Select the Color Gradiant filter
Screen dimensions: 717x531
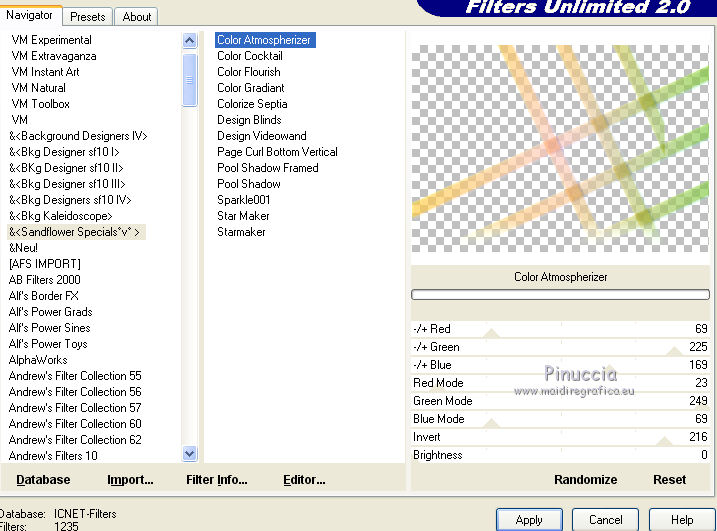(251, 88)
